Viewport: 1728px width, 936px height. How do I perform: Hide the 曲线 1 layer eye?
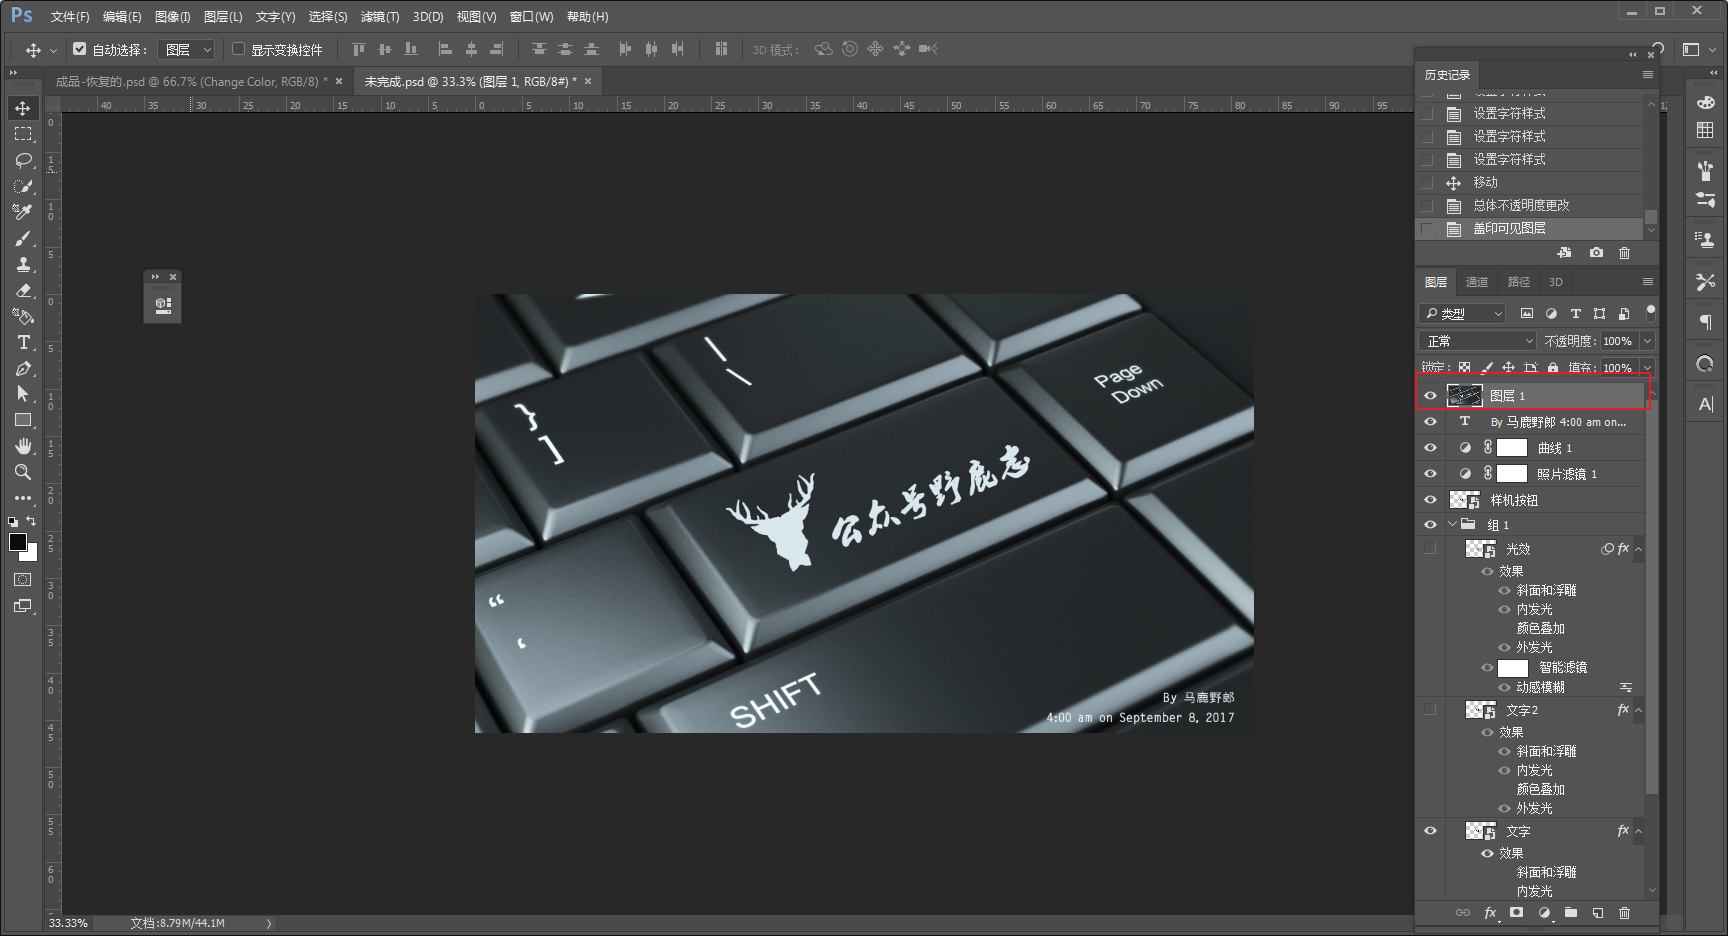[x=1430, y=448]
